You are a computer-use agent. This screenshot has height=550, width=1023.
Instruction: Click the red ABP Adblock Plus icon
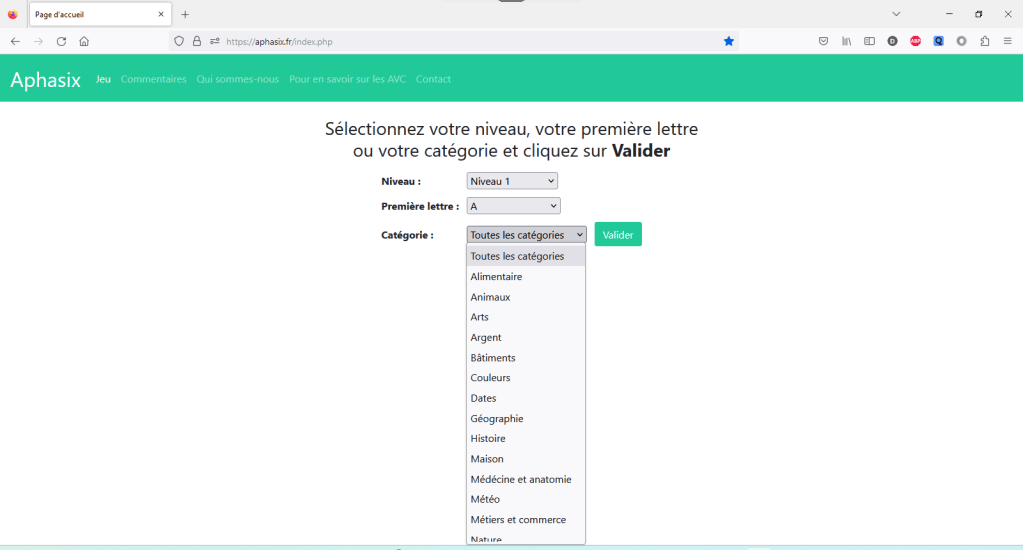(915, 41)
